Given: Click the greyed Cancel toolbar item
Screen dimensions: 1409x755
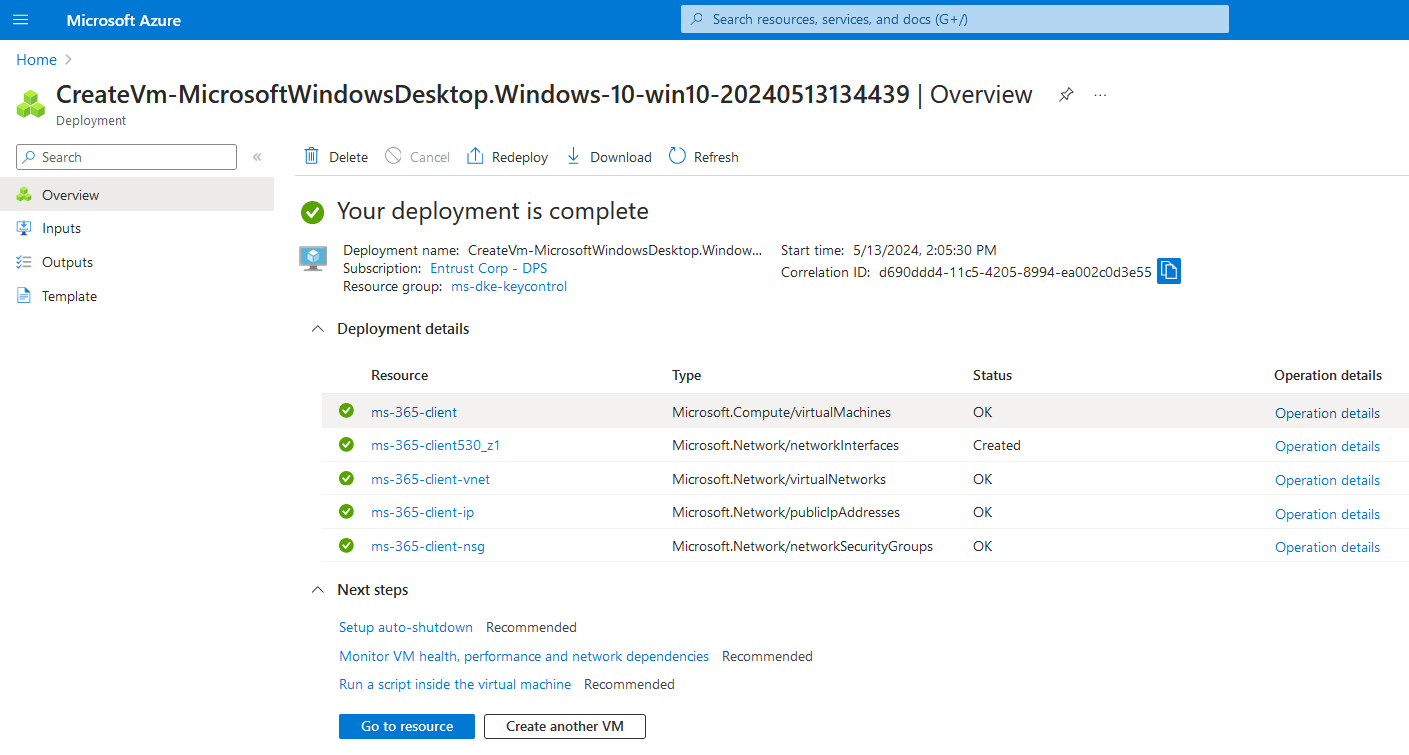Looking at the screenshot, I should [x=417, y=157].
